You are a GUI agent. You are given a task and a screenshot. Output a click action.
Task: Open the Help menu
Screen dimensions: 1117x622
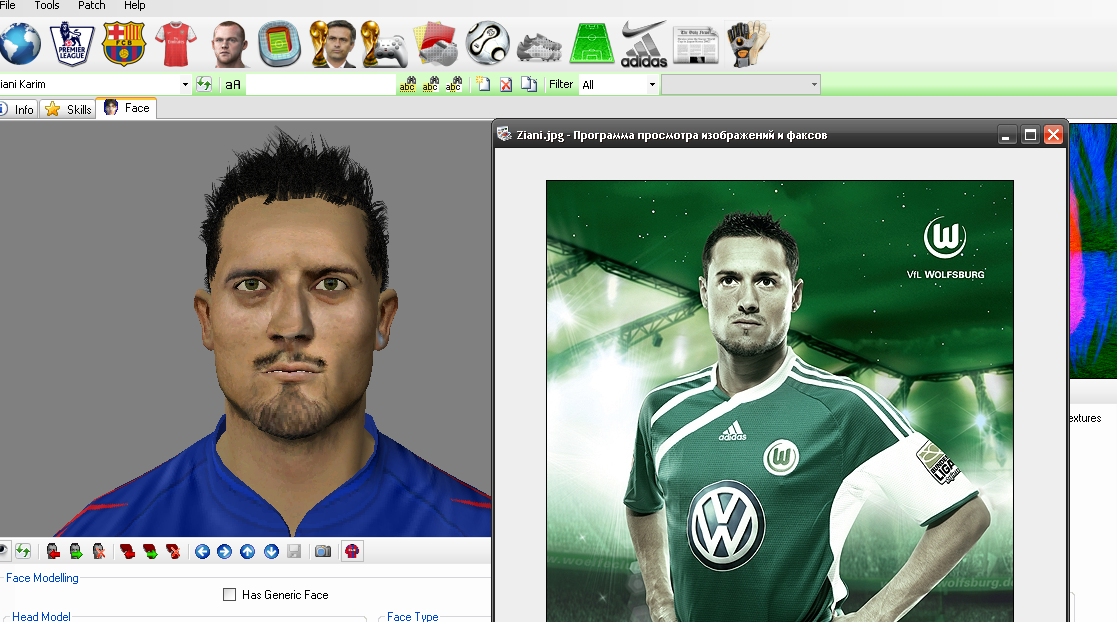click(x=135, y=6)
